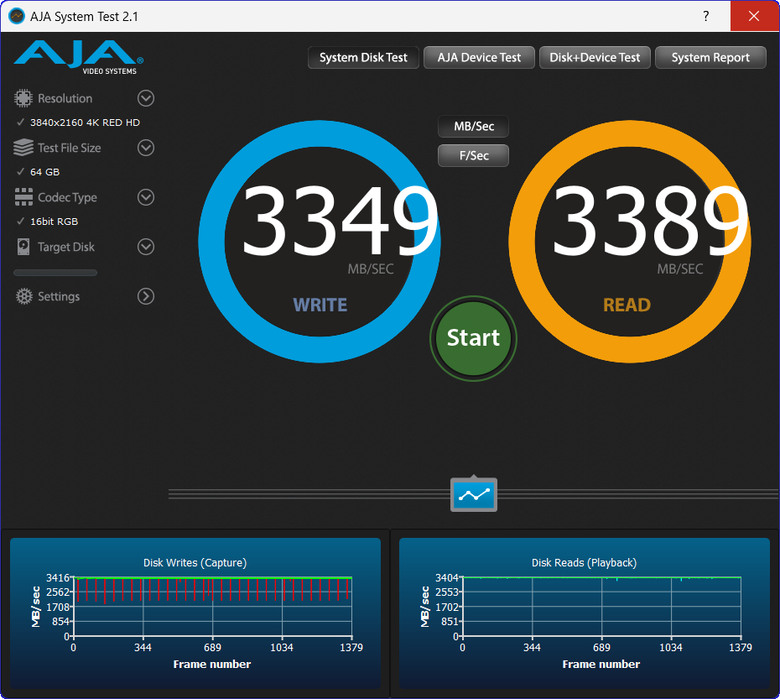Screen dimensions: 780x699
Task: Click the 64 GB file size value
Action: point(45,172)
